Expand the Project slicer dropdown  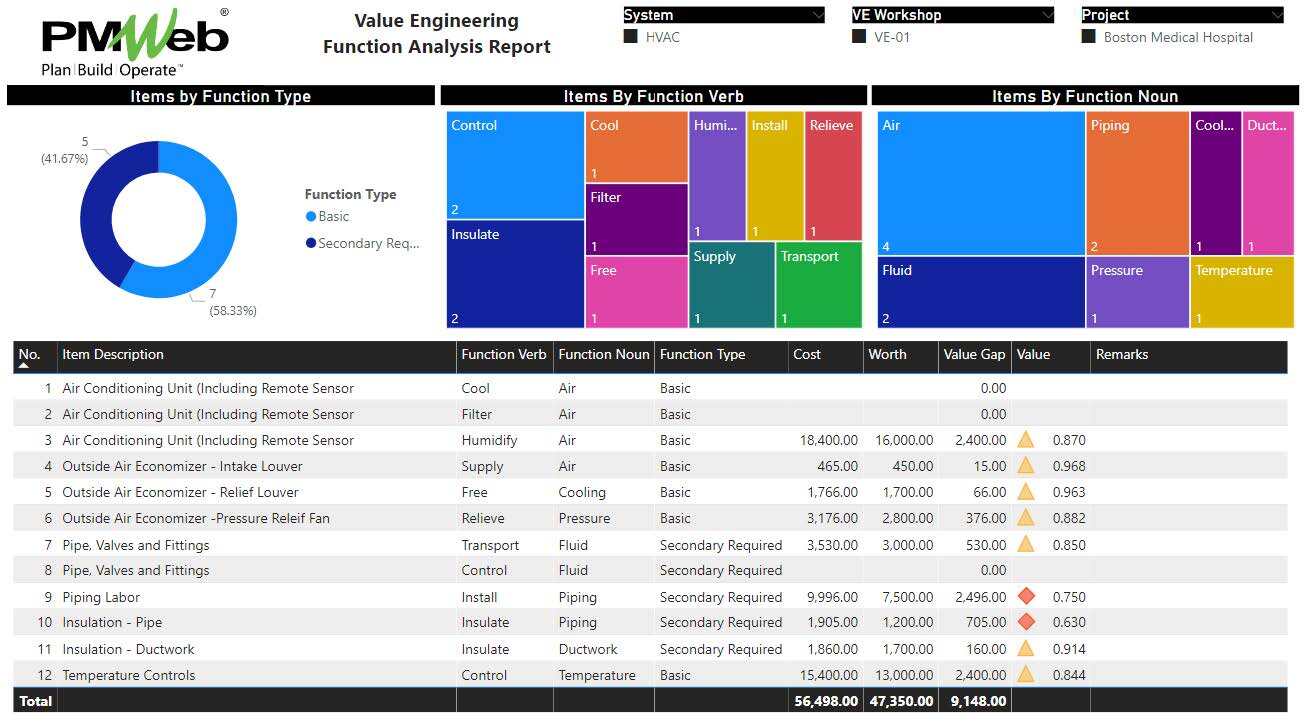(x=1276, y=15)
